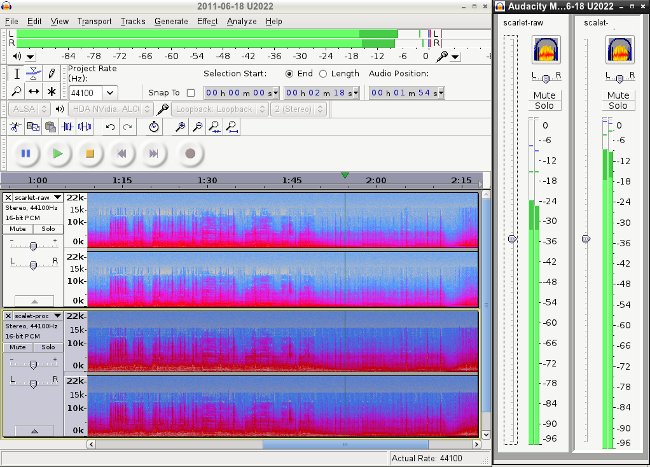The height and width of the screenshot is (467, 650).
Task: Open the Transport menu
Action: [95, 21]
